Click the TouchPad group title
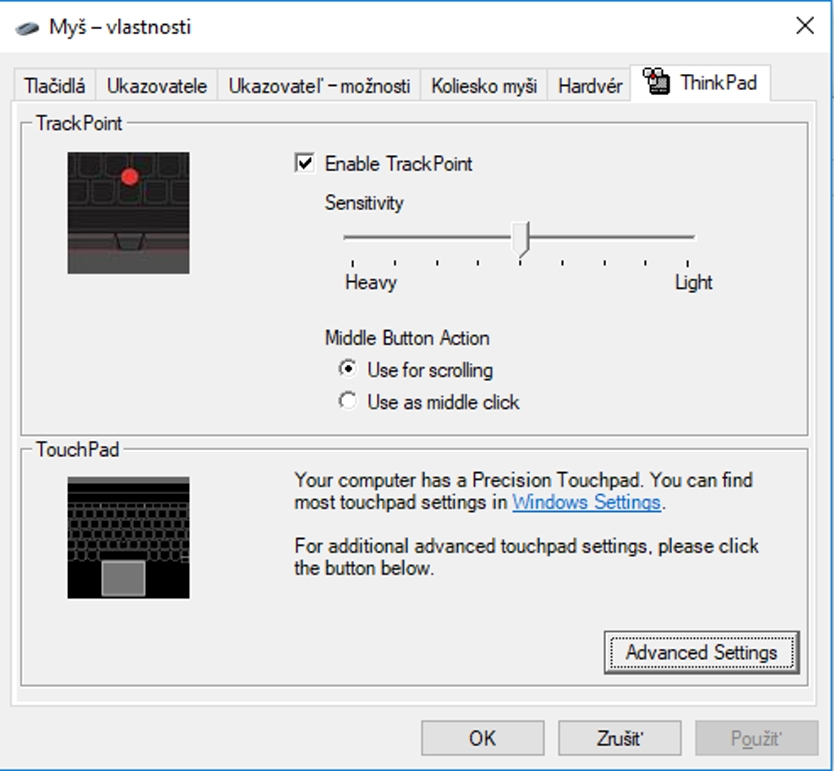Viewport: 834px width, 771px height. (78, 450)
